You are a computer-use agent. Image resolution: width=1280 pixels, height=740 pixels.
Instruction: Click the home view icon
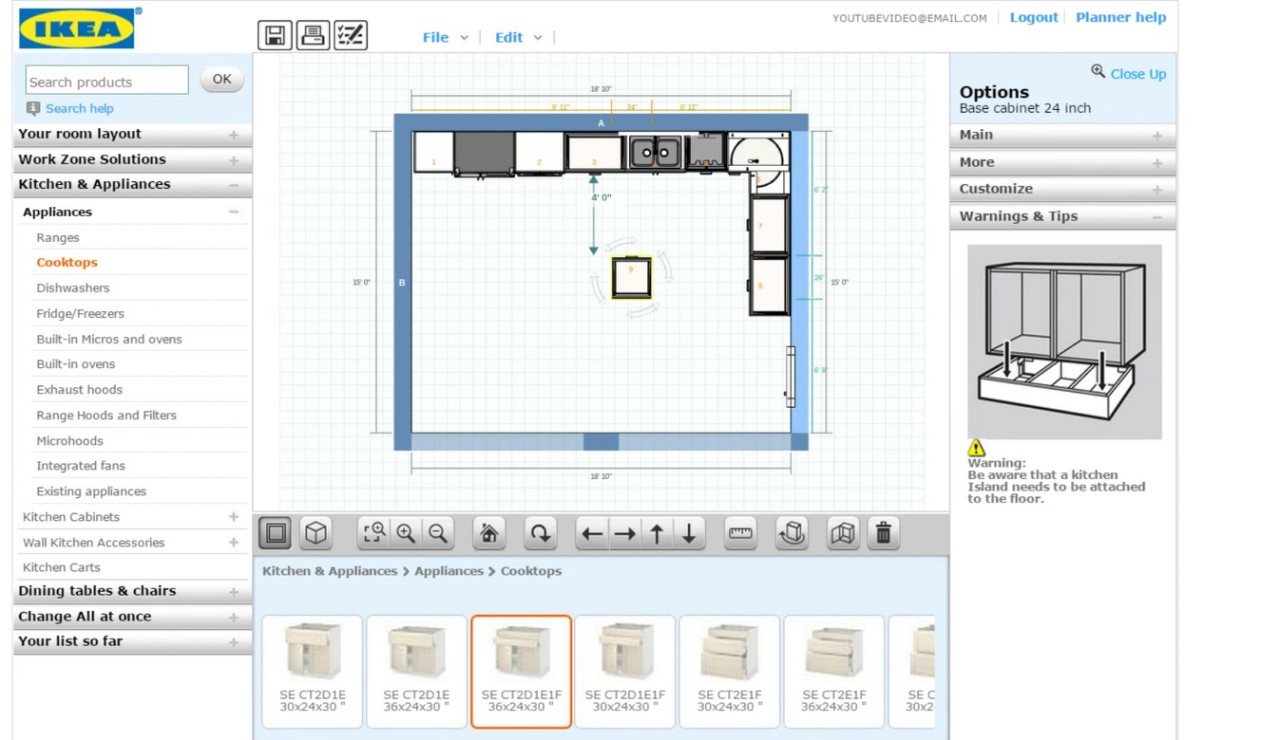pyautogui.click(x=489, y=533)
